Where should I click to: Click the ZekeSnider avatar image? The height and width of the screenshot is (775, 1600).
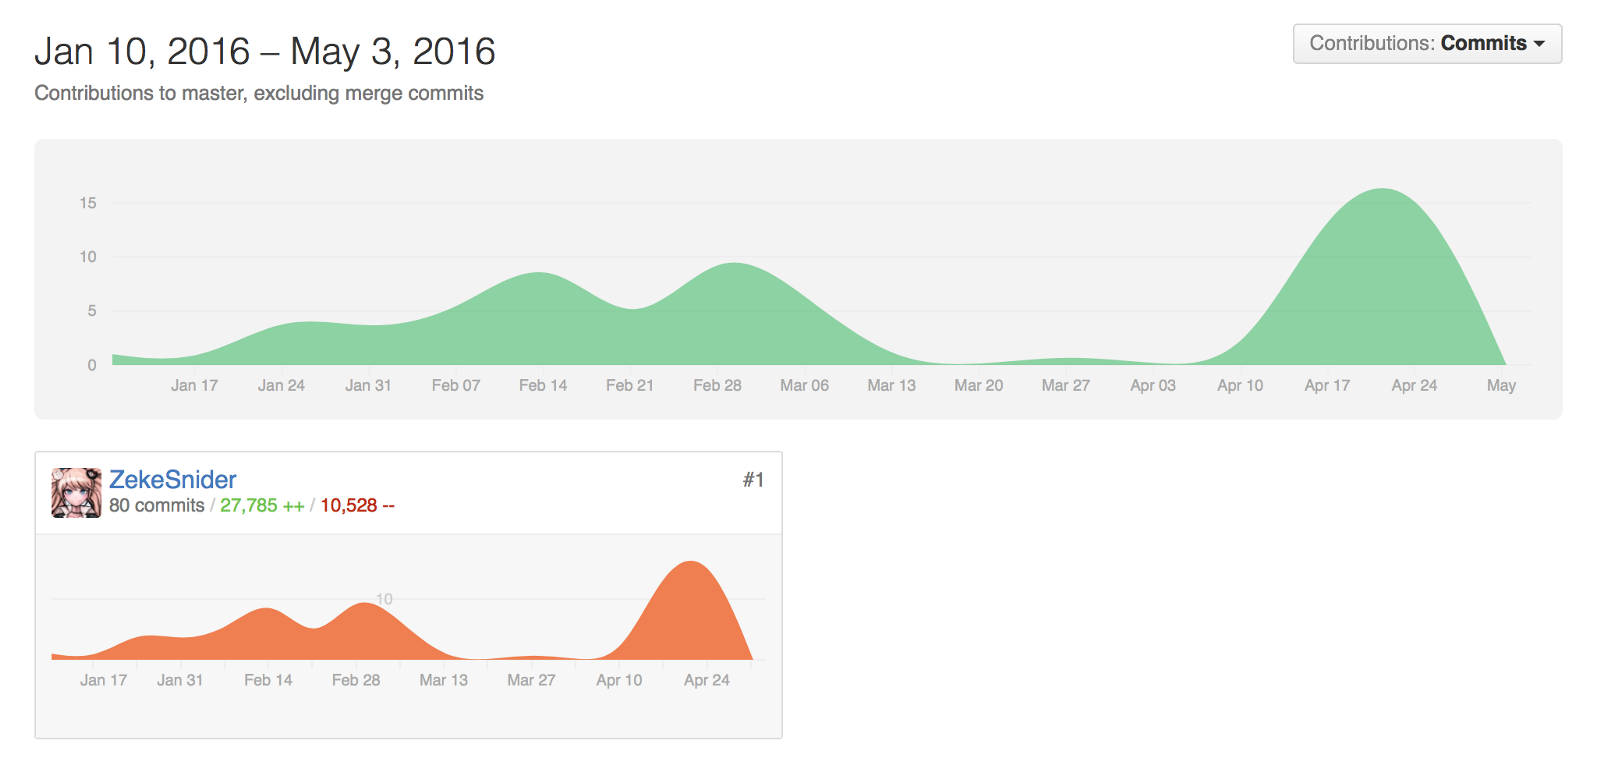click(76, 493)
